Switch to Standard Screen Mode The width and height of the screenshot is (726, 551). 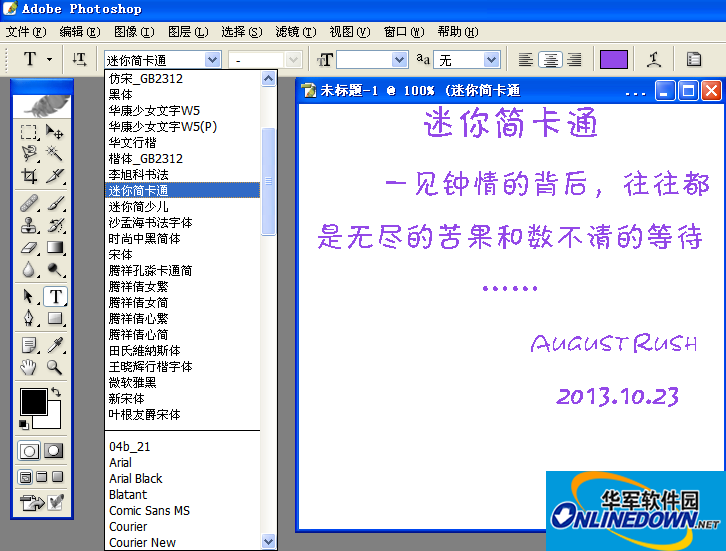click(x=26, y=477)
